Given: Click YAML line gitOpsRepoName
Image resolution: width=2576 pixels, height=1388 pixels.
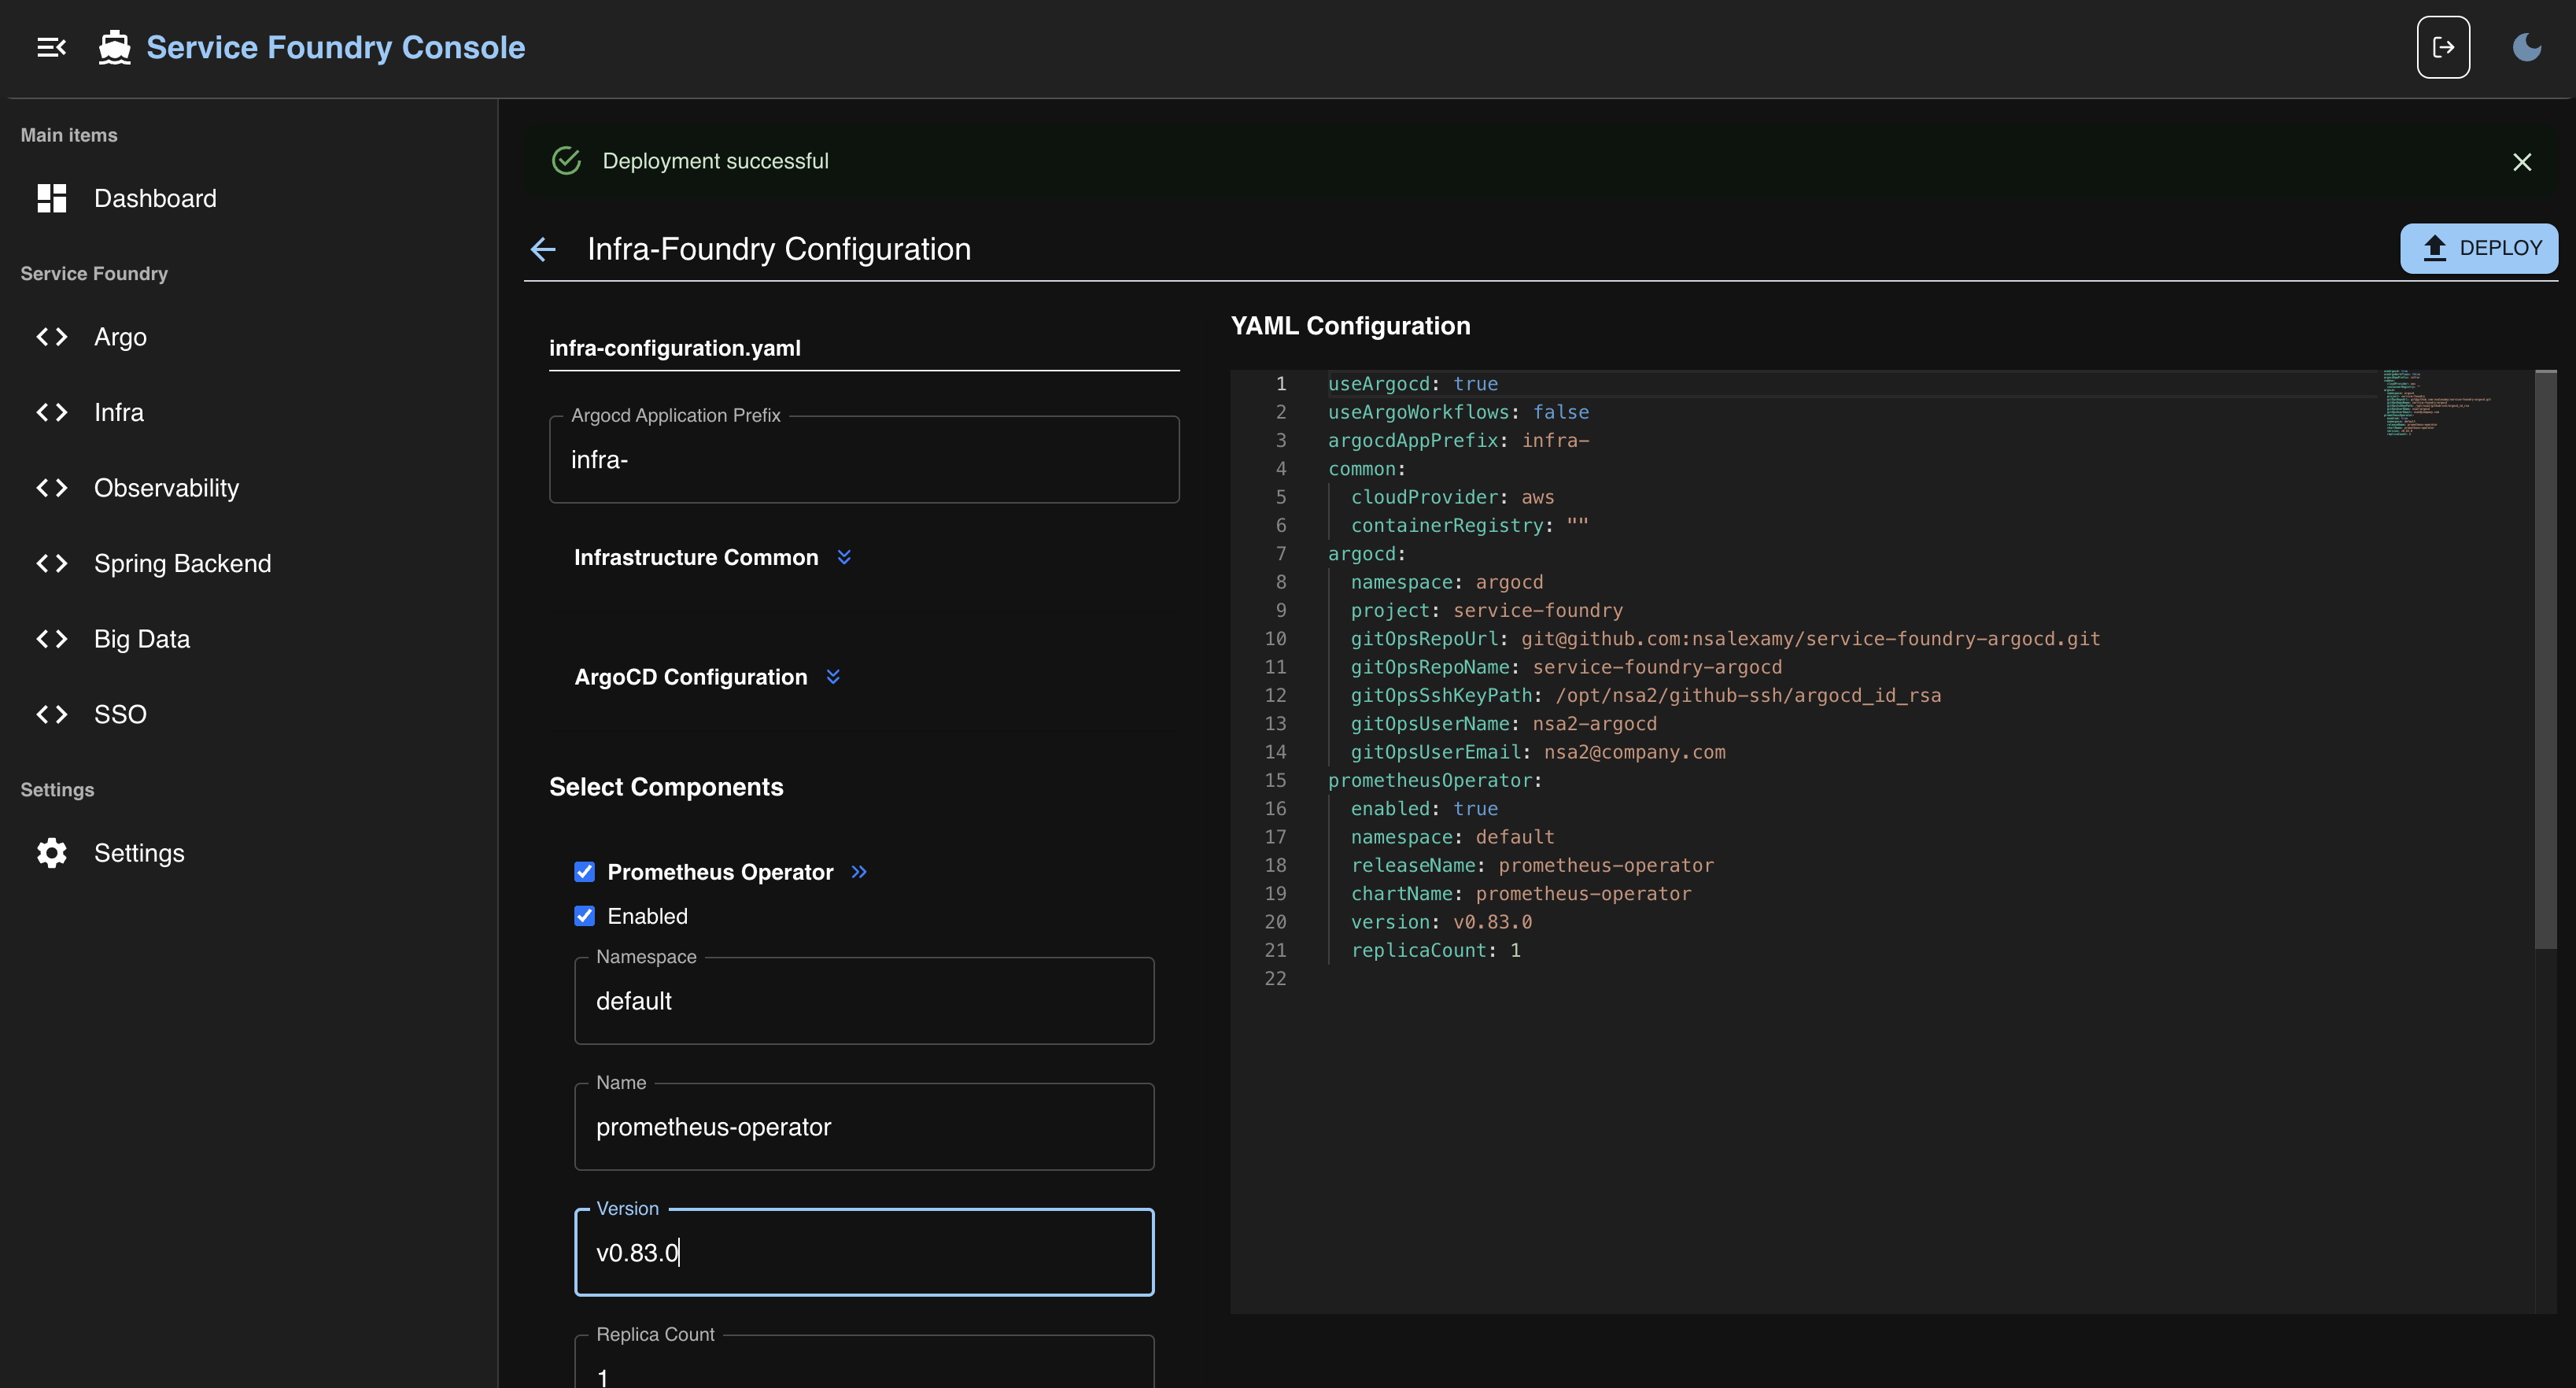Looking at the screenshot, I should [x=1566, y=667].
